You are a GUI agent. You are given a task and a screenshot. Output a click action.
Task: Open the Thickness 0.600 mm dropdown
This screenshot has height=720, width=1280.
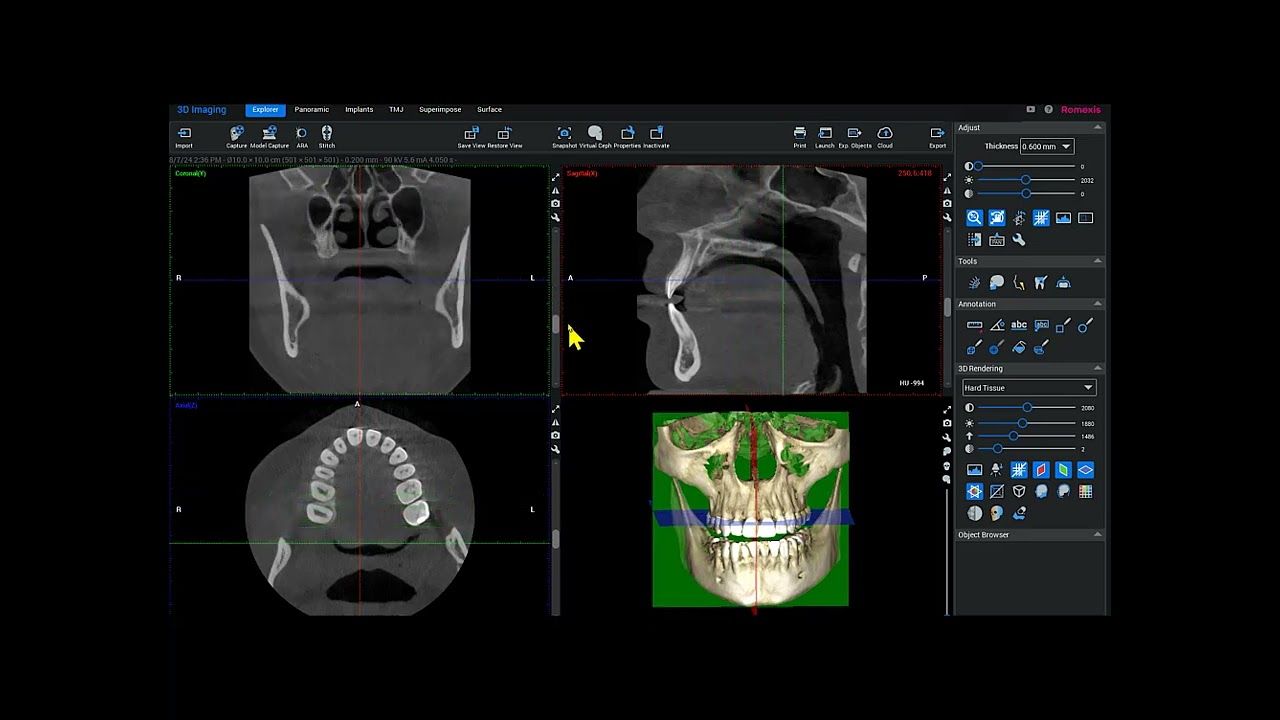(x=1046, y=147)
